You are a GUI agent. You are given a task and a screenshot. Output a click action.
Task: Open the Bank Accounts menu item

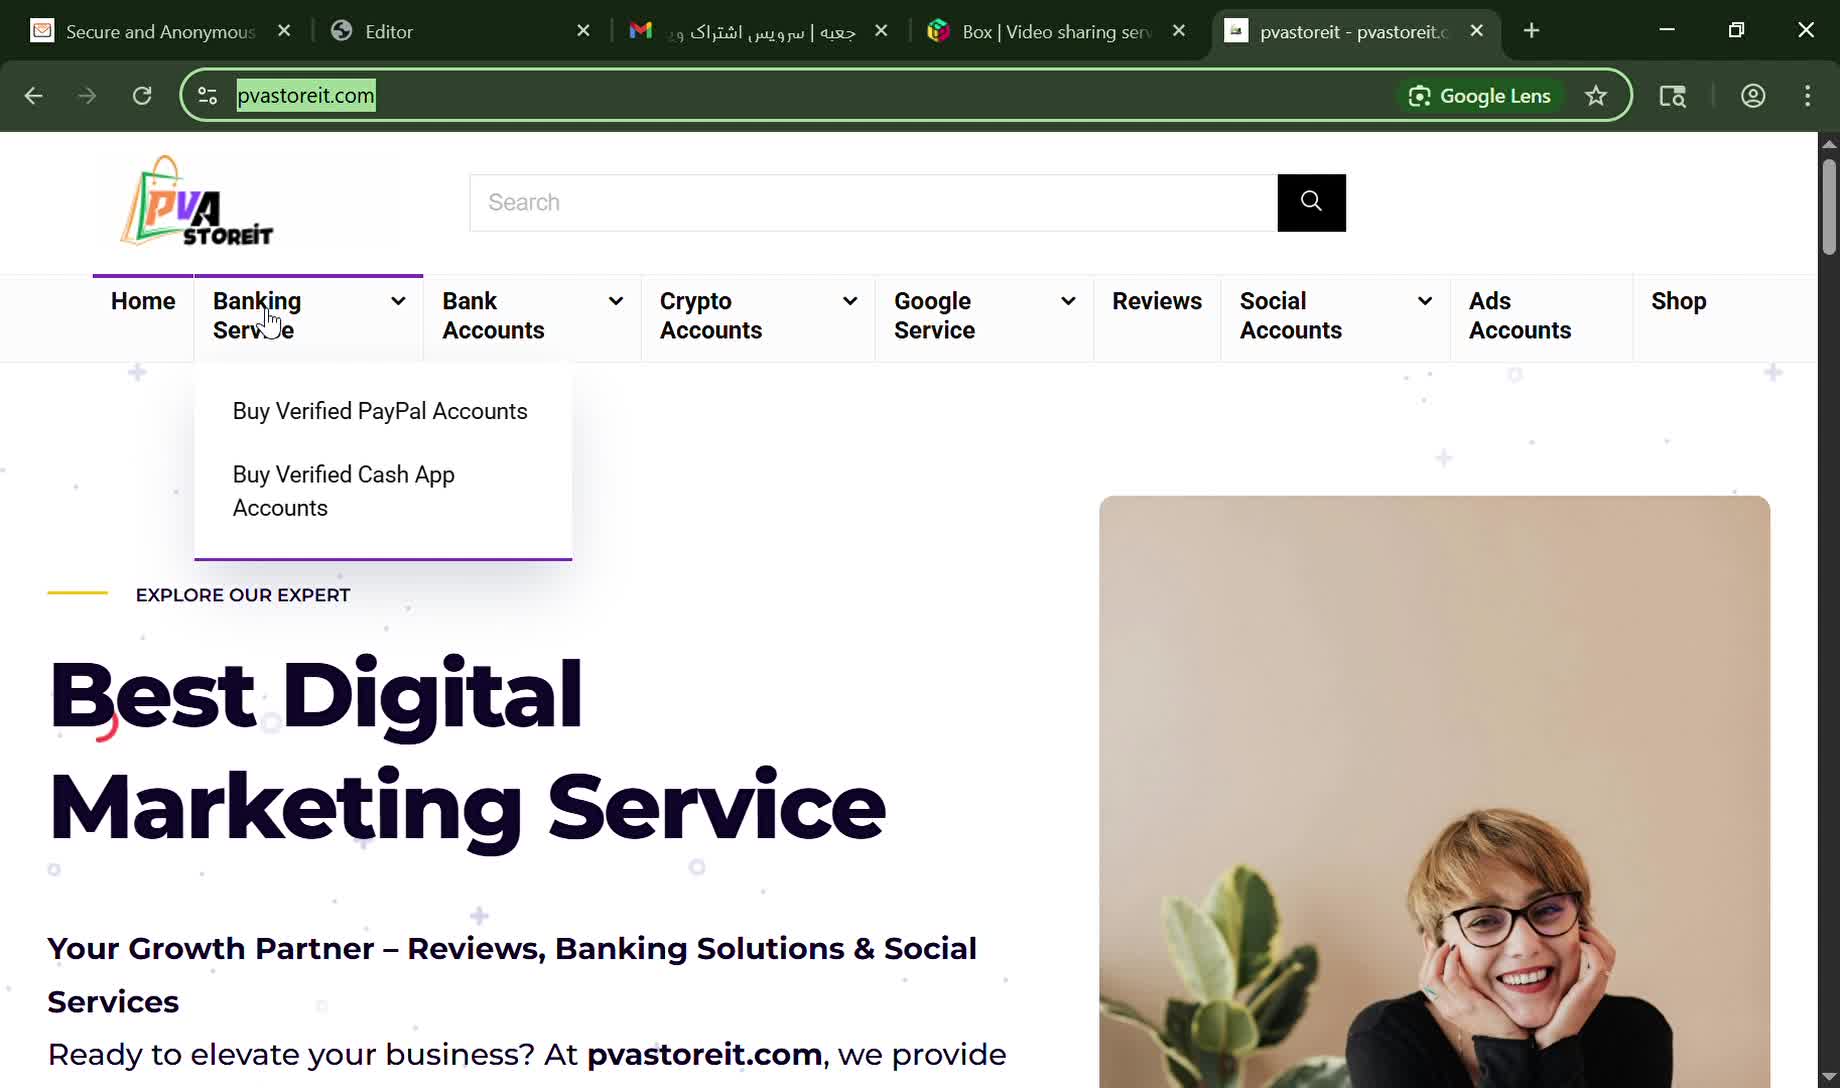pos(493,316)
